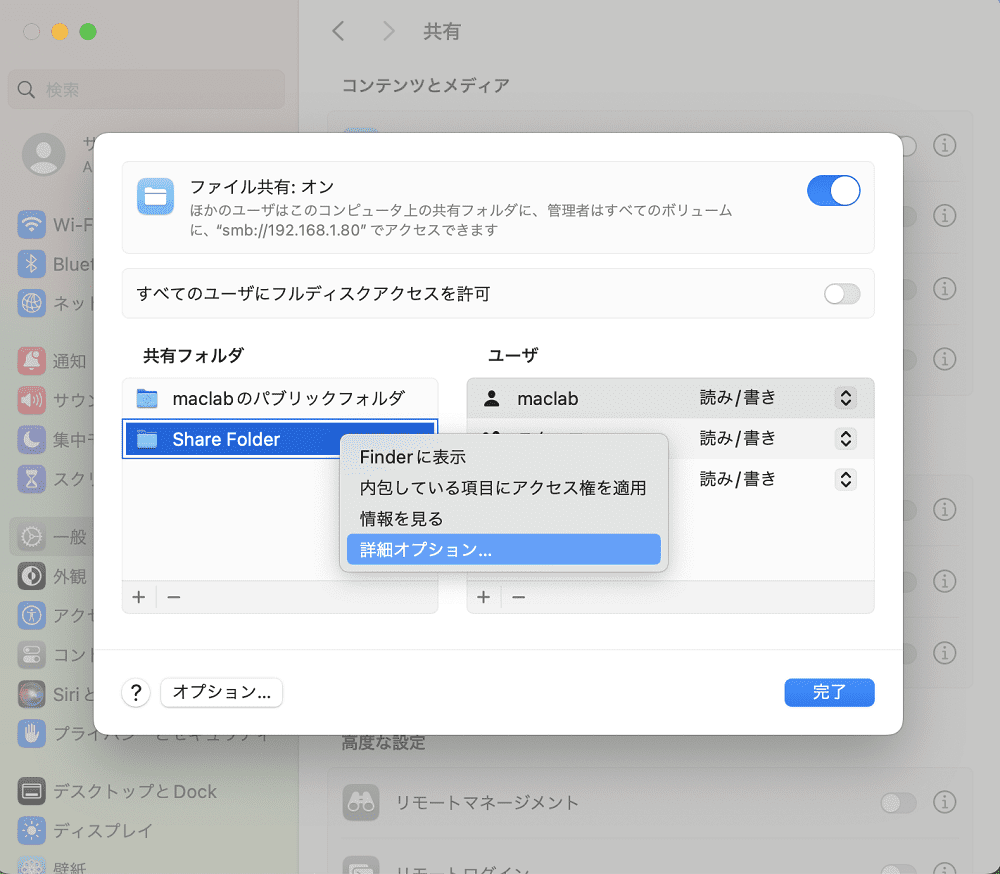
Task: Click the file sharing folder icon
Action: click(156, 196)
